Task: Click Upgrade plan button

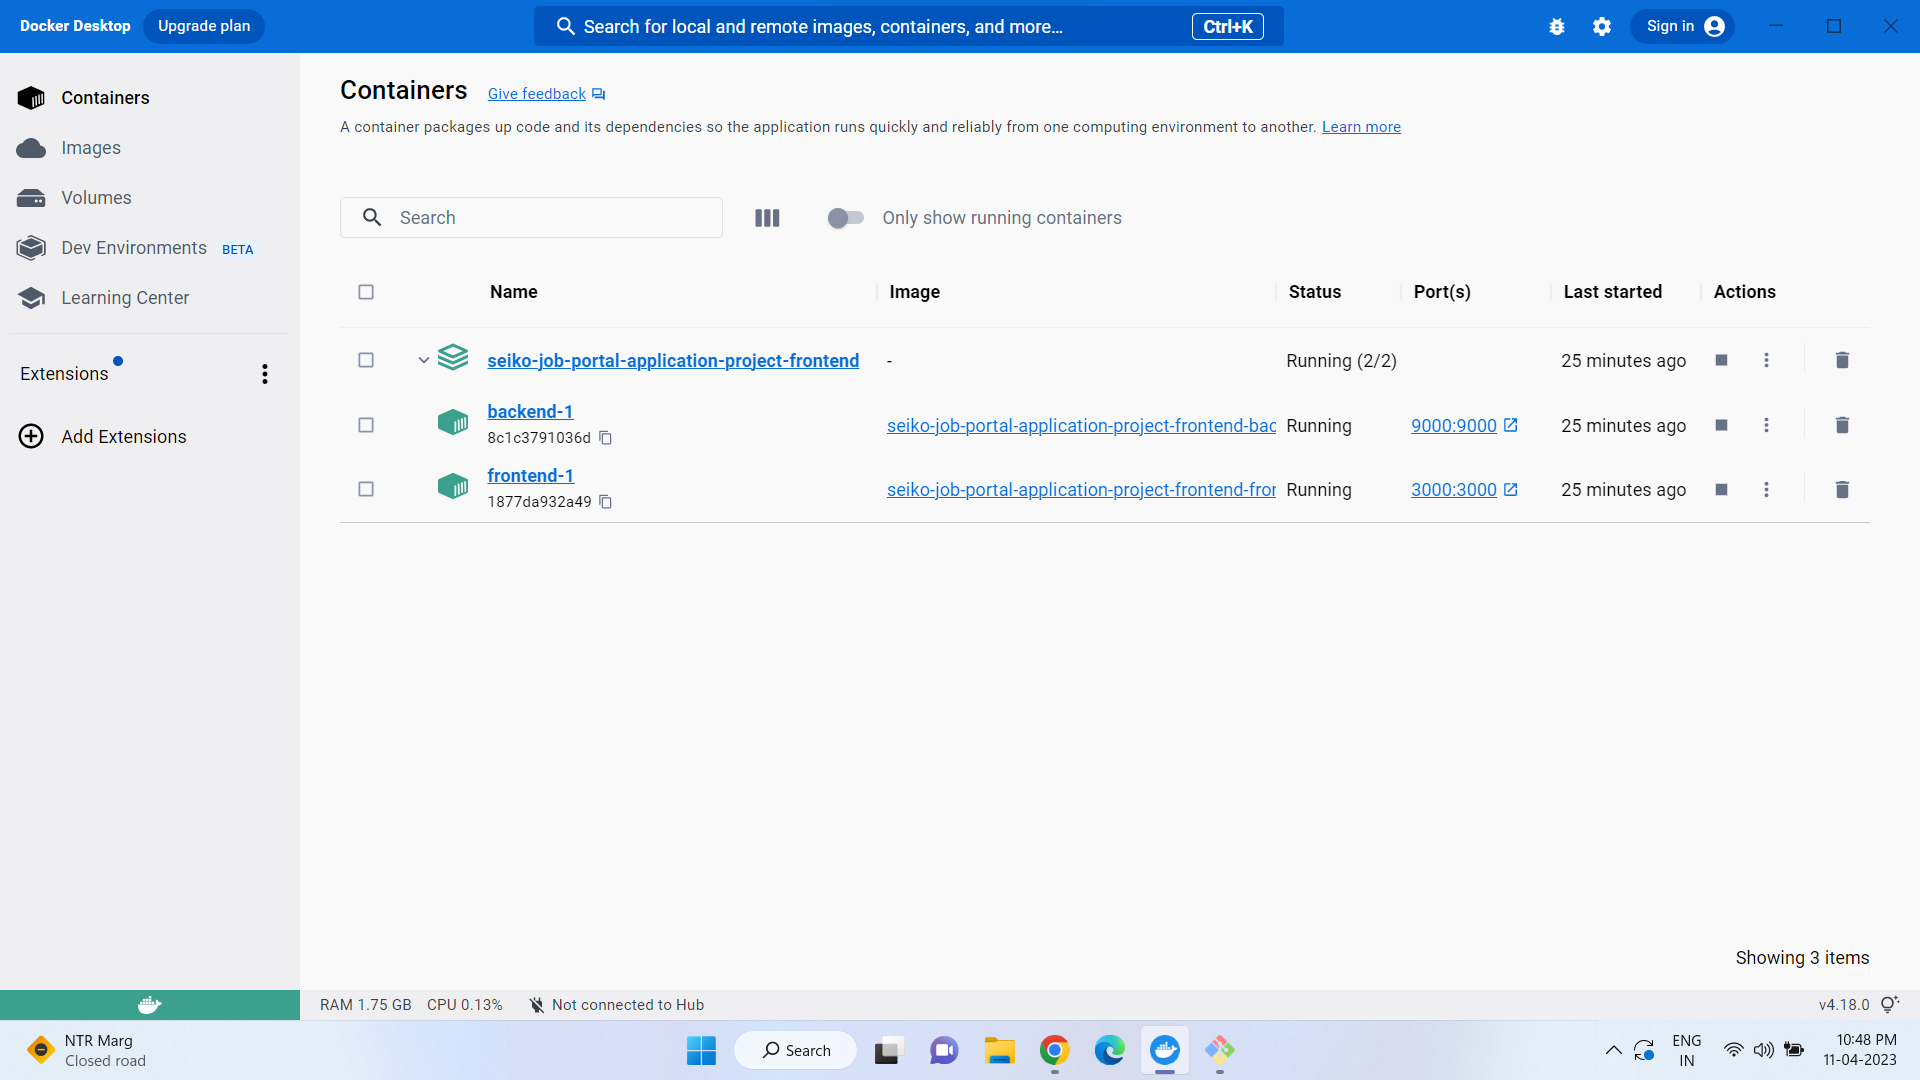Action: 203,25
